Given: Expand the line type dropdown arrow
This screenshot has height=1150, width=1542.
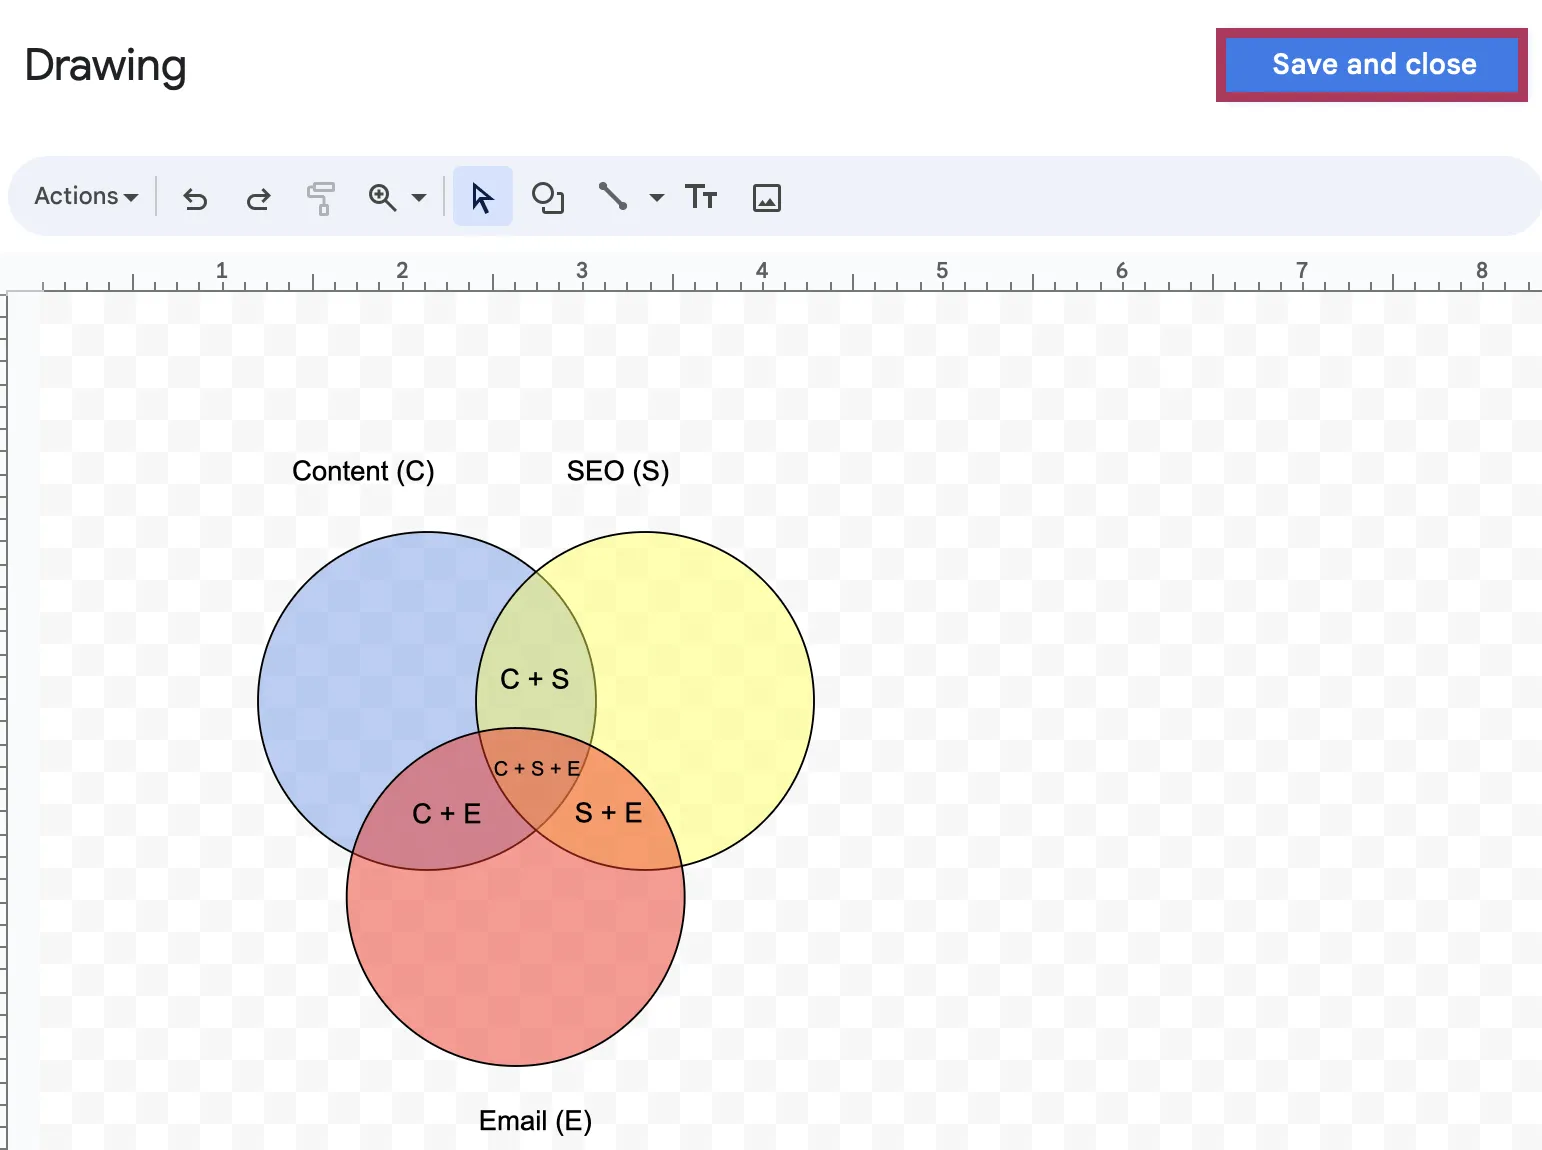Looking at the screenshot, I should pos(657,198).
